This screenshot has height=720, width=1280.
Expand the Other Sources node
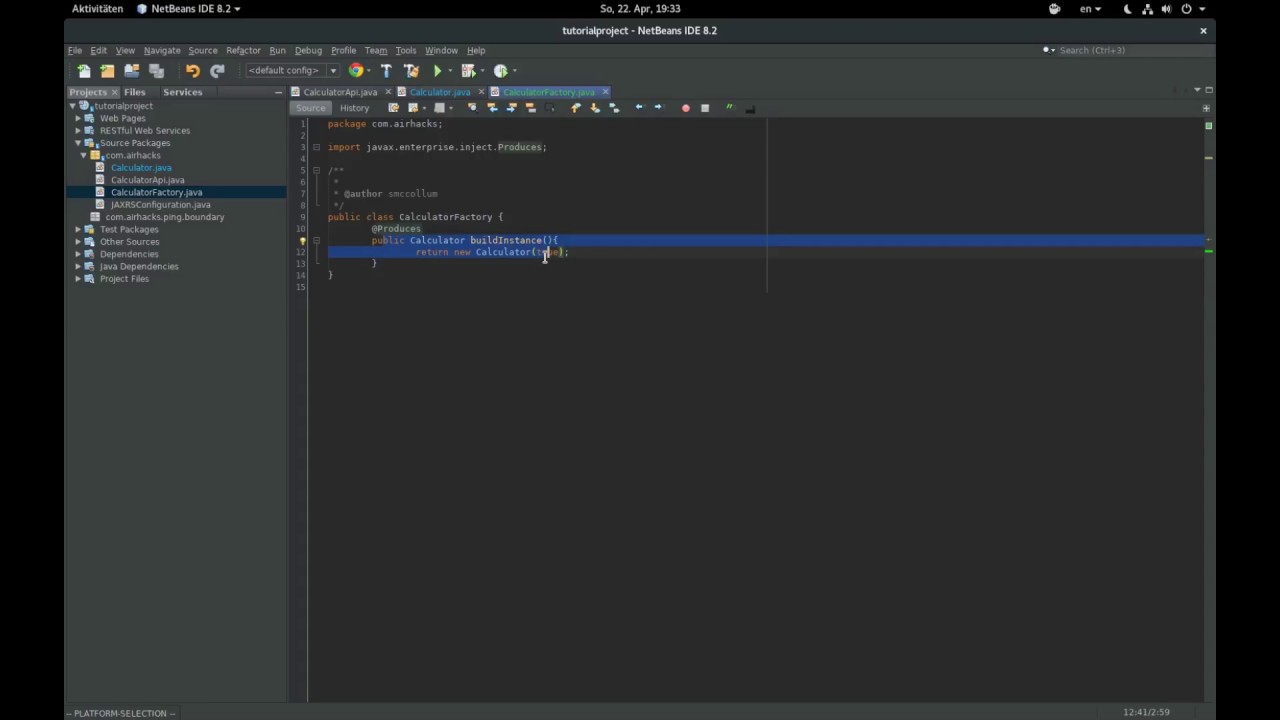coord(78,242)
